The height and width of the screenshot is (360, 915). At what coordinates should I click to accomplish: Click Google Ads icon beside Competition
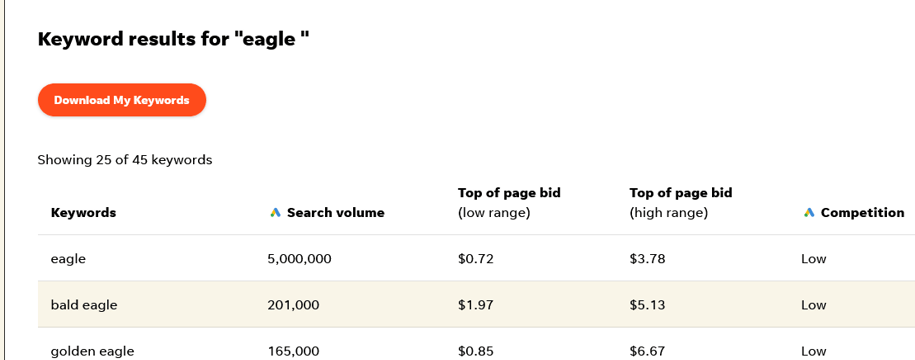point(809,212)
